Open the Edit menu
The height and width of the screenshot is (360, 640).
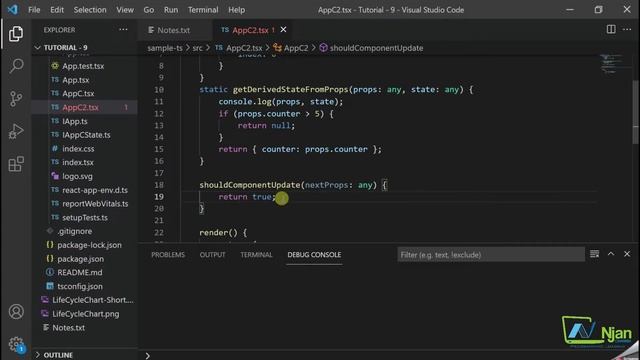(57, 10)
